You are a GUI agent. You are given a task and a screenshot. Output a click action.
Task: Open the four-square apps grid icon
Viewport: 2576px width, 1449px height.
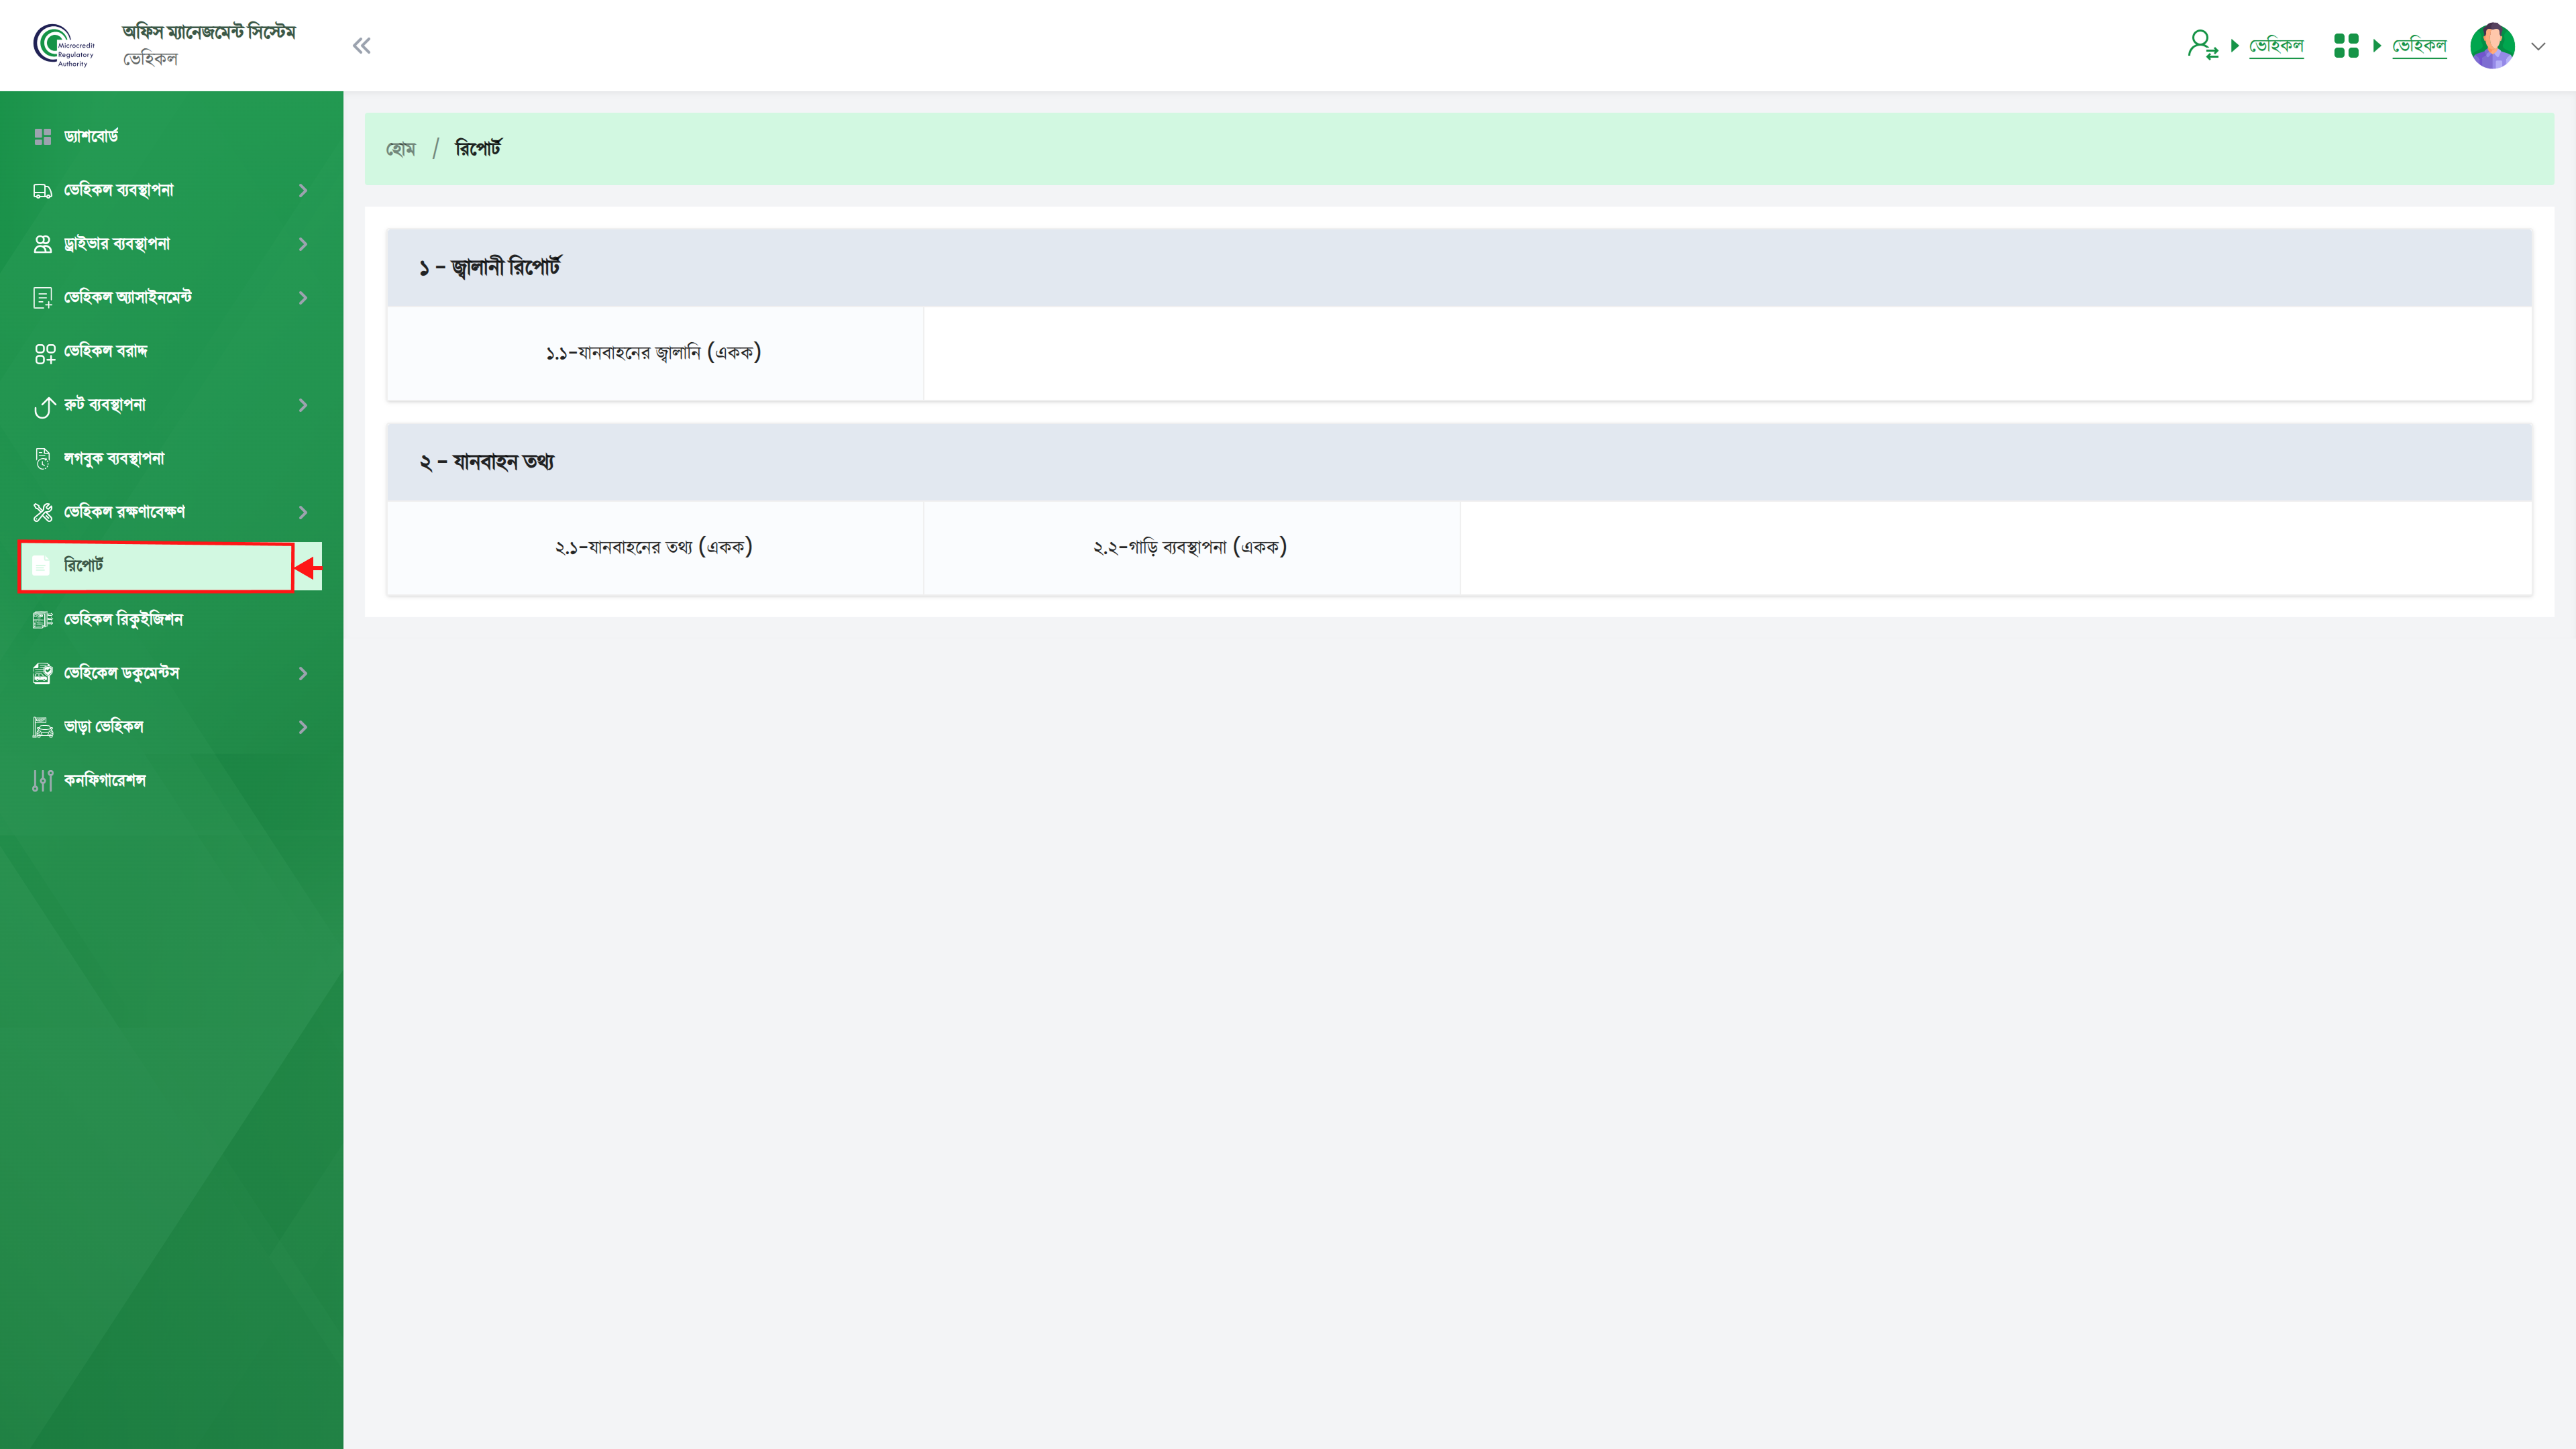(x=2346, y=45)
